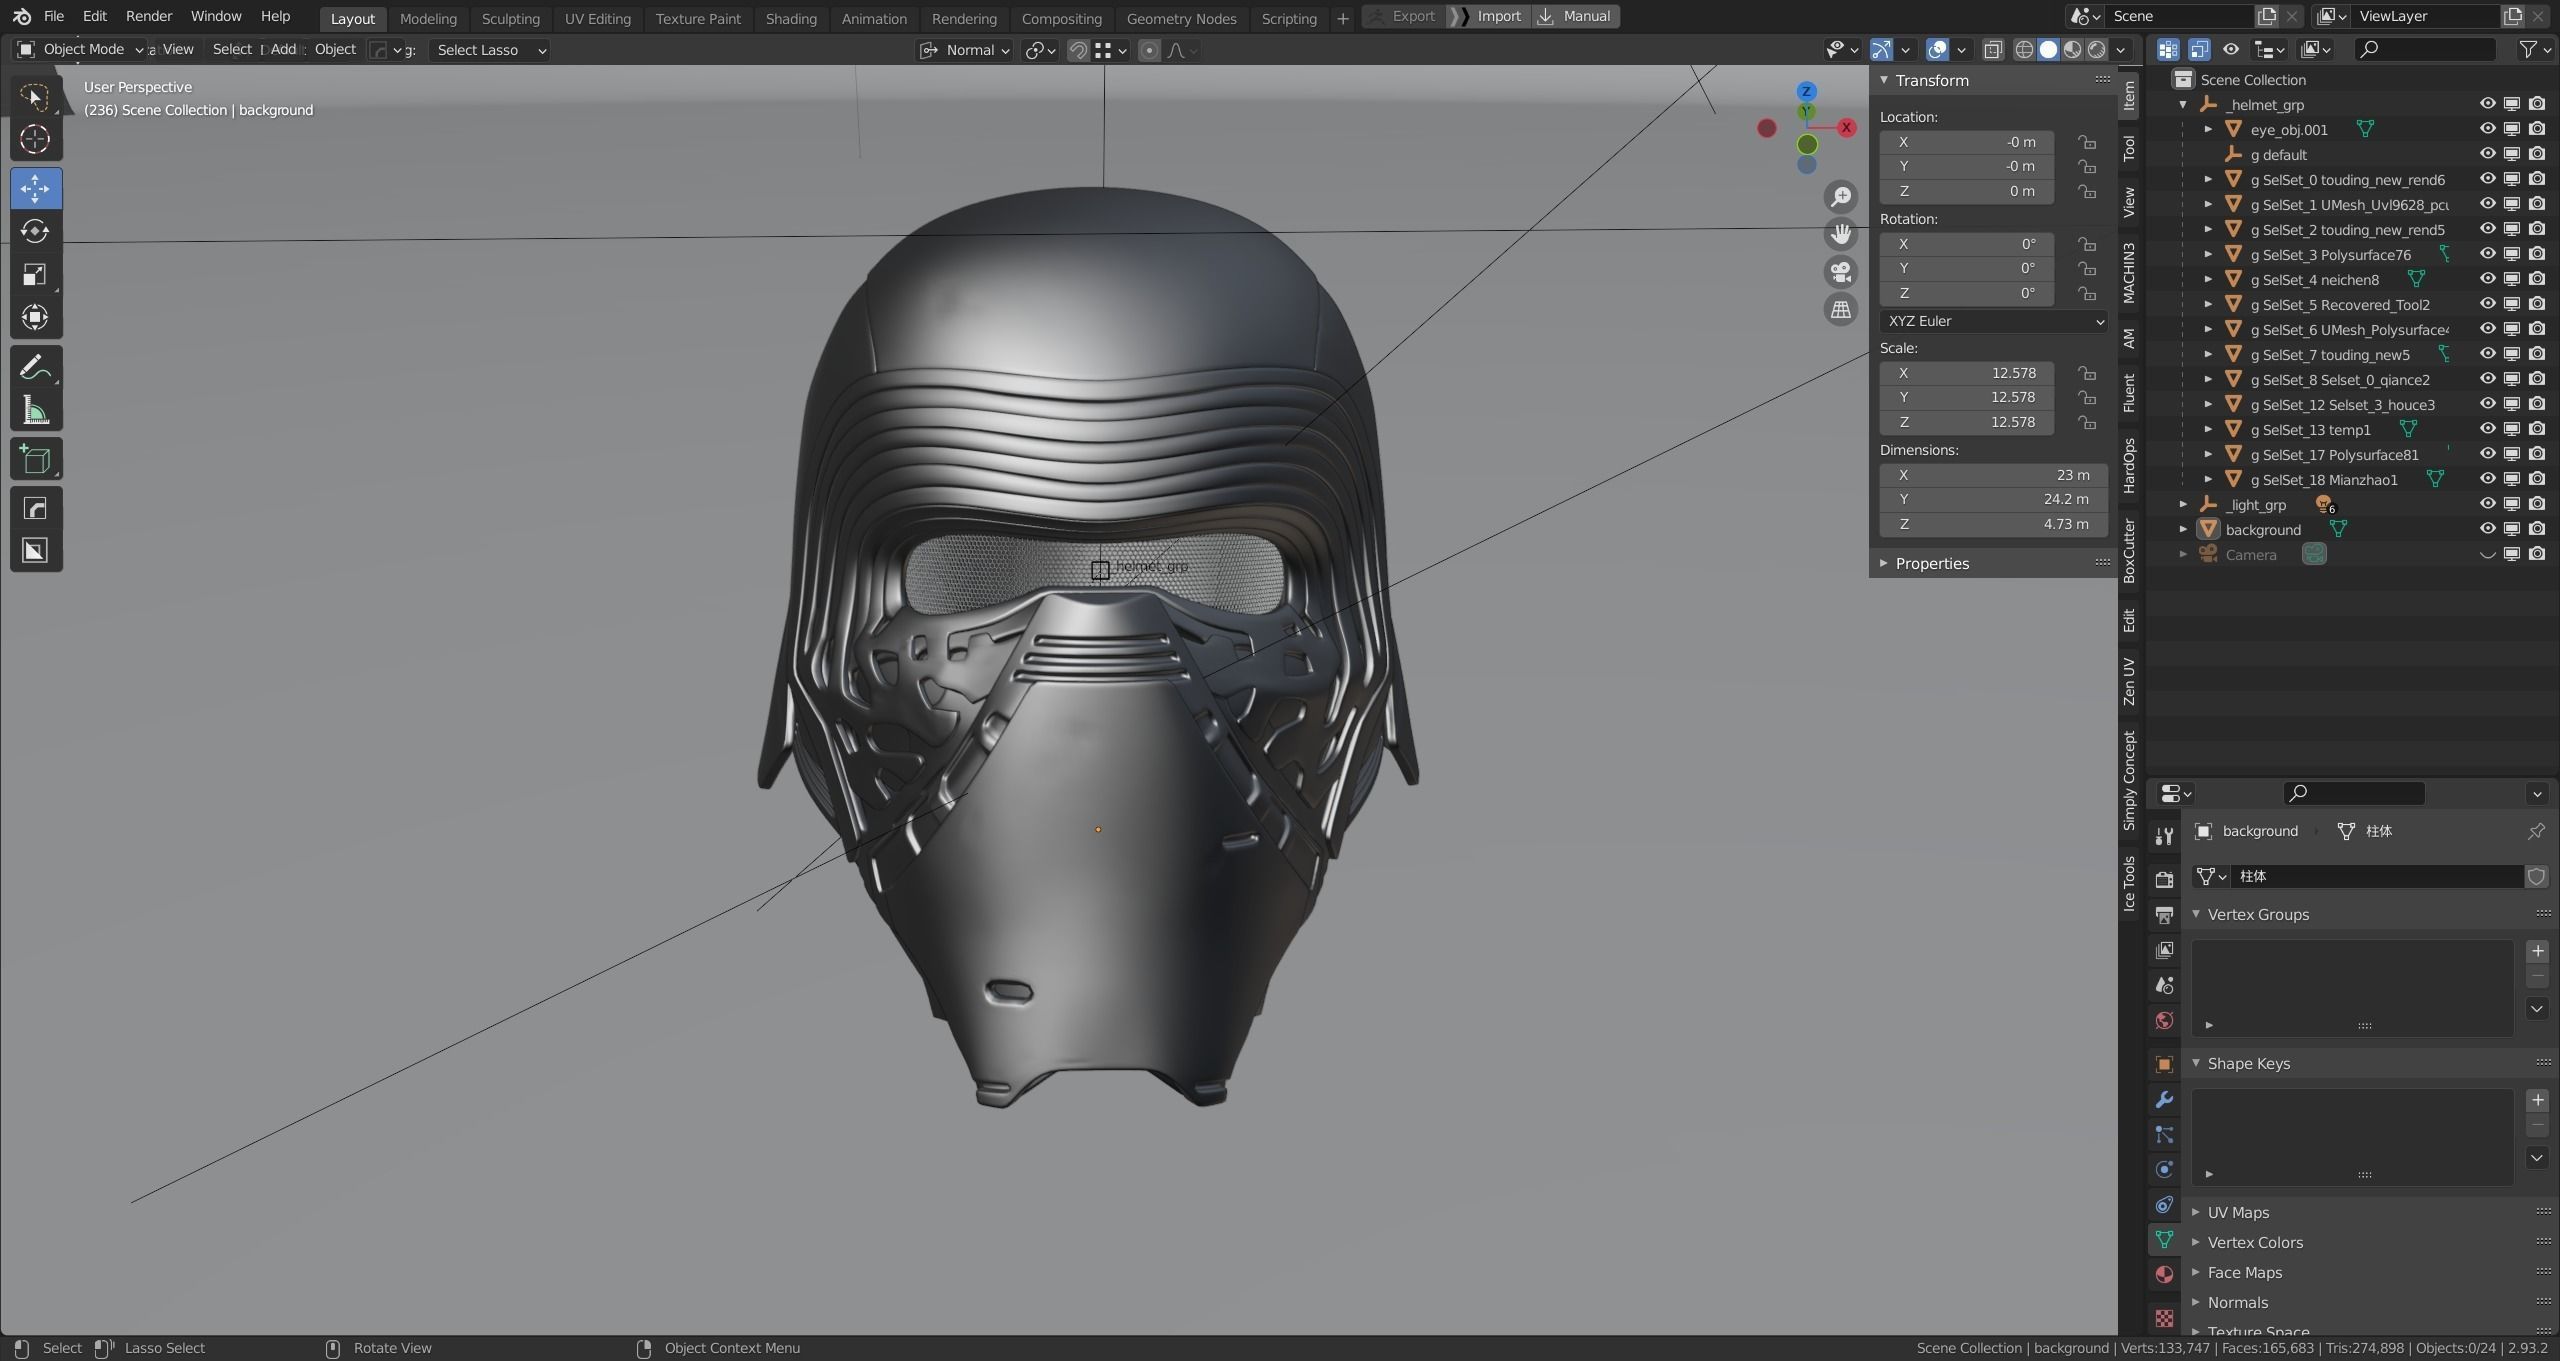This screenshot has width=2560, height=1361.
Task: Add a new vertex group
Action: tap(2537, 951)
